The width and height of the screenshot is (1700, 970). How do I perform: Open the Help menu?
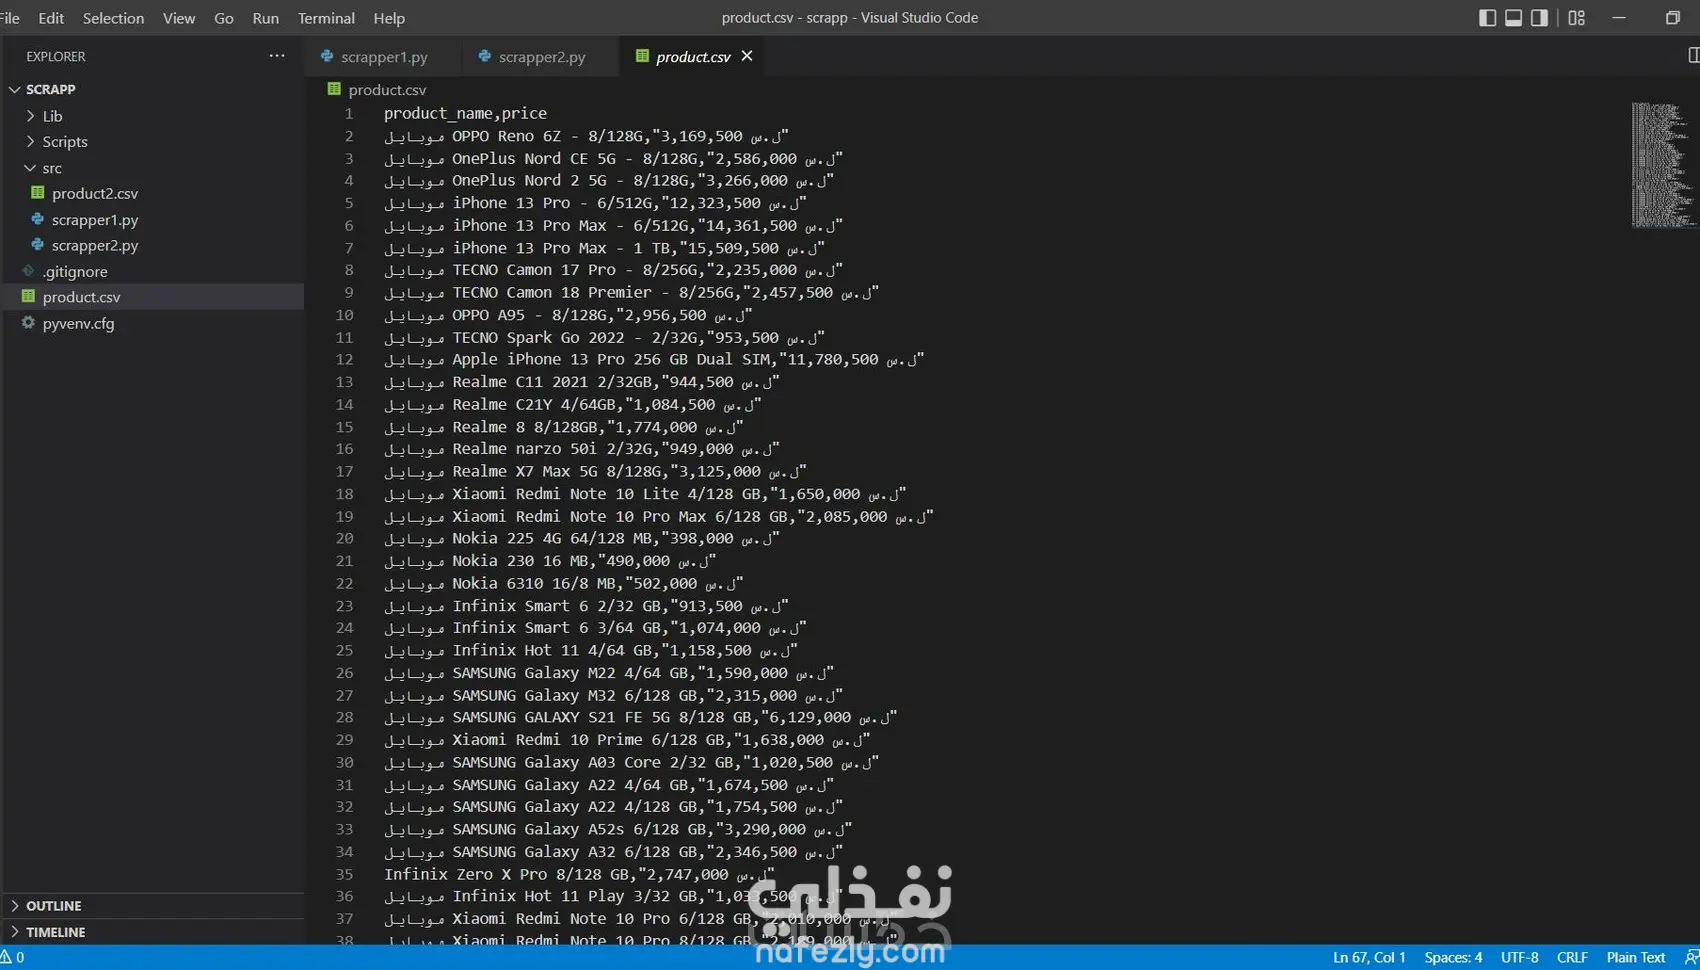(x=389, y=18)
